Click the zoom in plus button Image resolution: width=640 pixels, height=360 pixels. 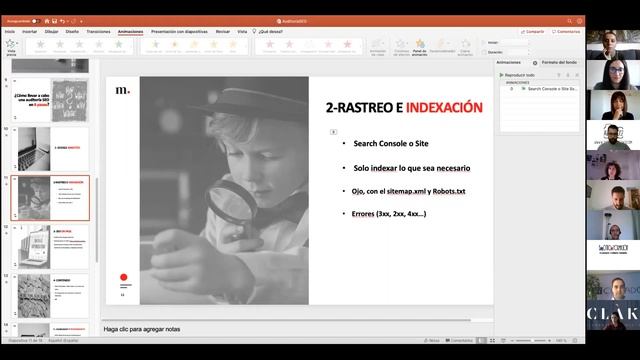pyautogui.click(x=549, y=340)
